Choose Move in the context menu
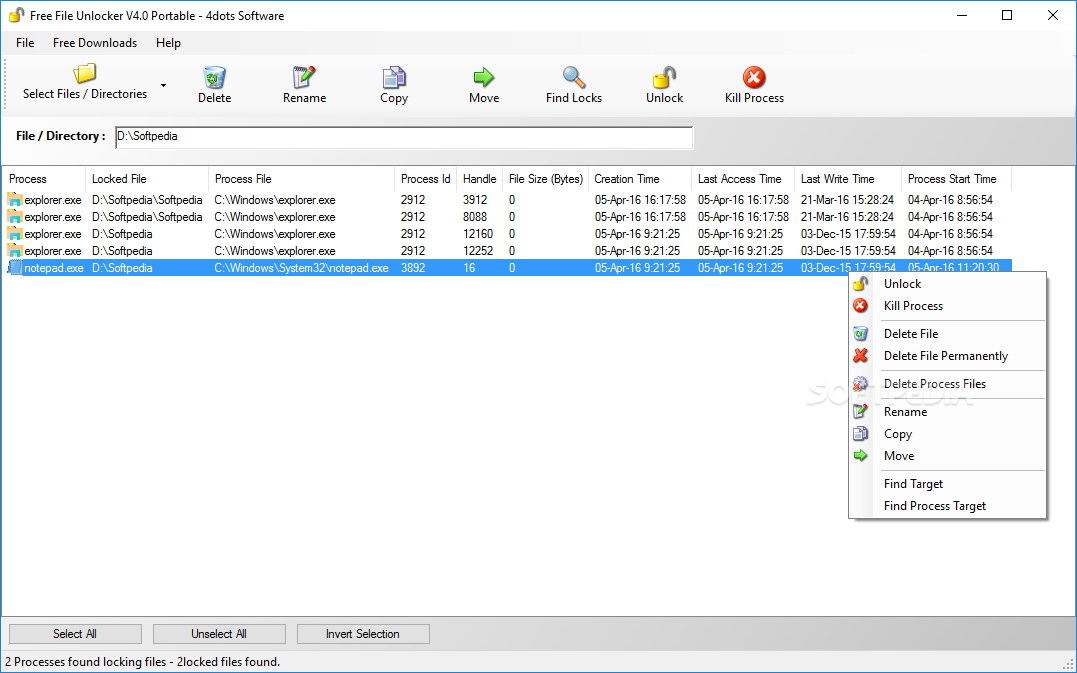This screenshot has width=1077, height=673. click(x=947, y=456)
